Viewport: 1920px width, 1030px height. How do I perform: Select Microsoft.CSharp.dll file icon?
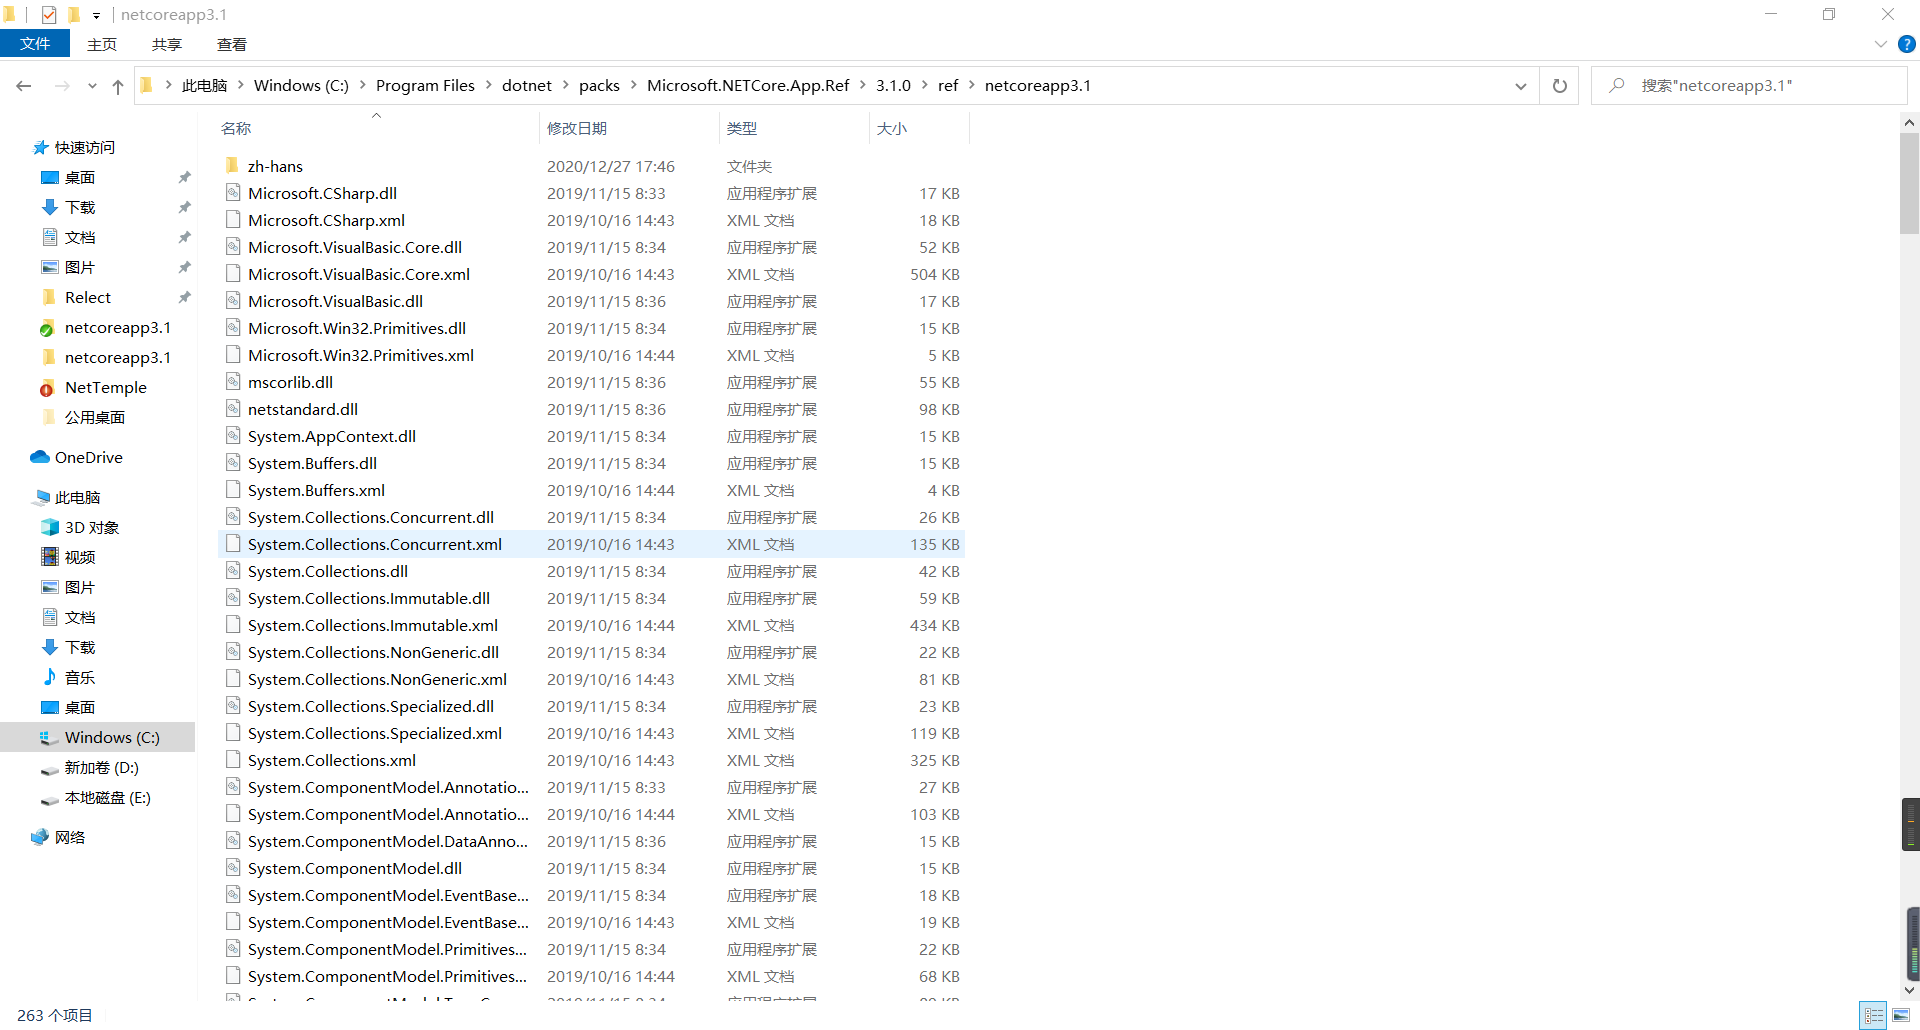pos(233,193)
